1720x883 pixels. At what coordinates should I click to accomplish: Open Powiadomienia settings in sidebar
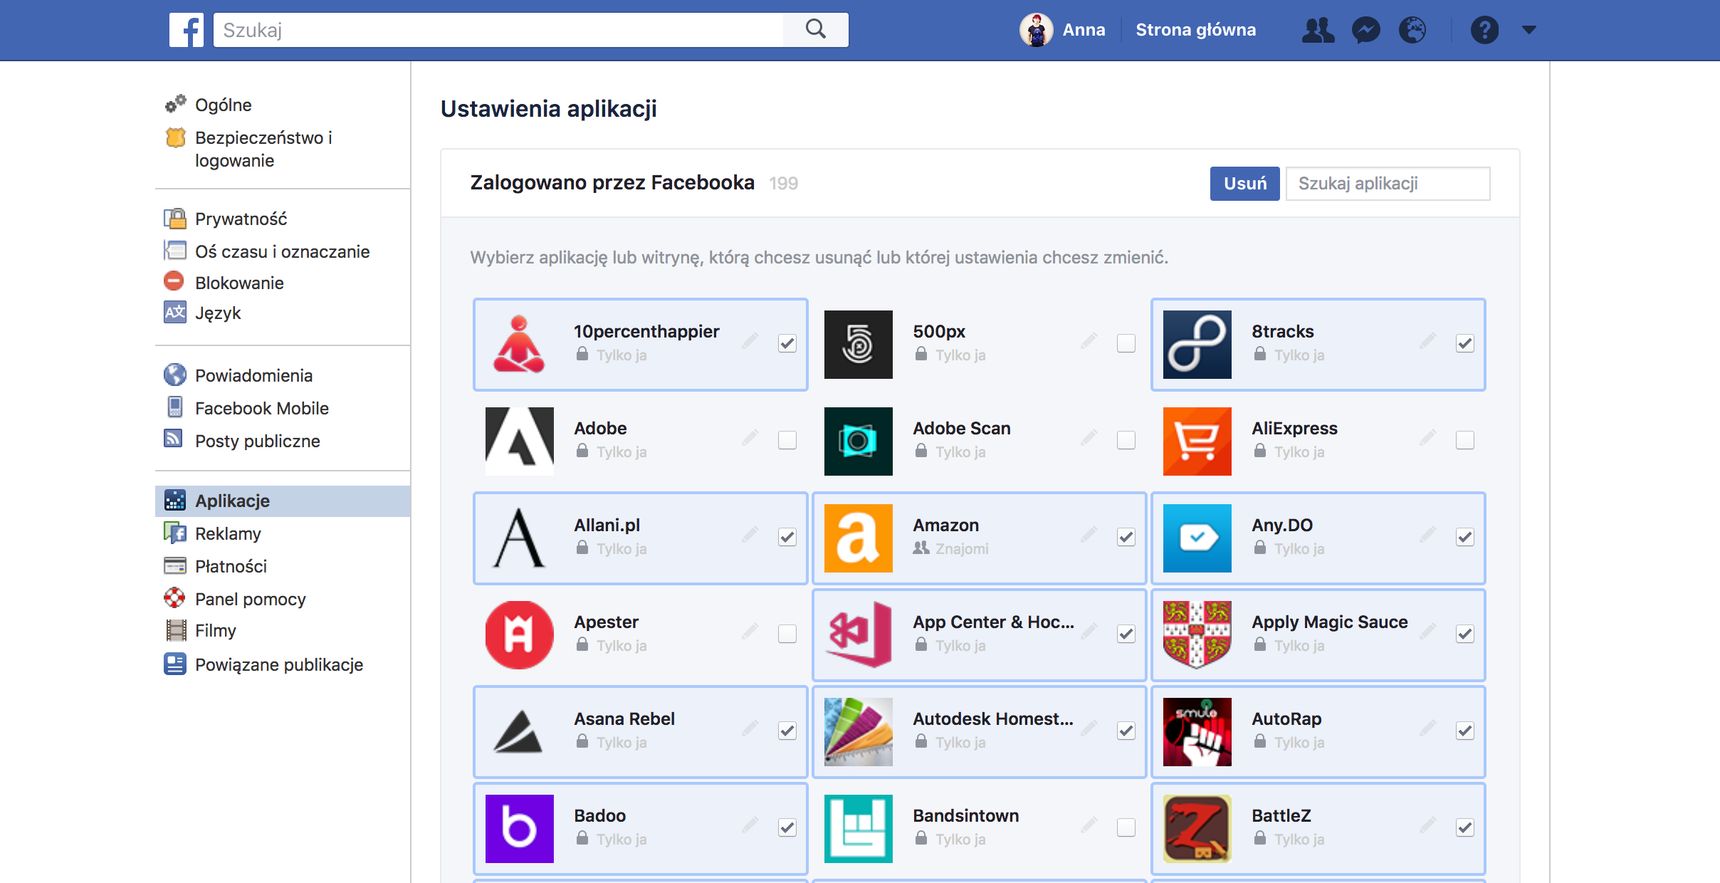coord(254,376)
